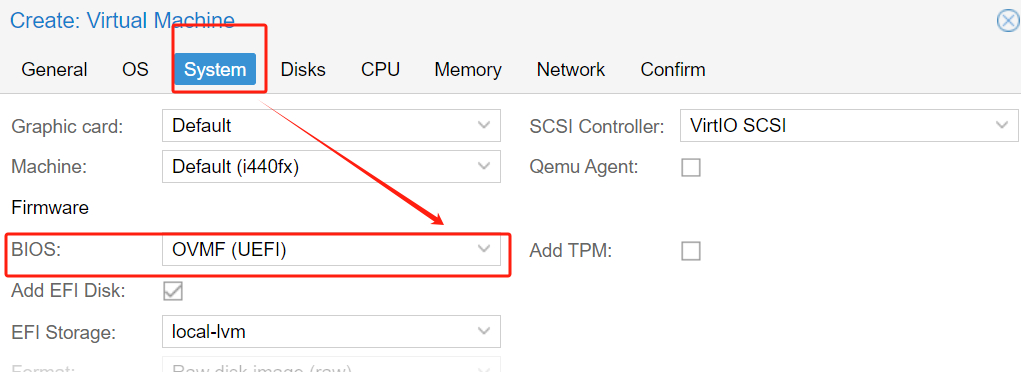The width and height of the screenshot is (1021, 372).
Task: Expand the Graphic card dropdown arrow
Action: pyautogui.click(x=484, y=125)
